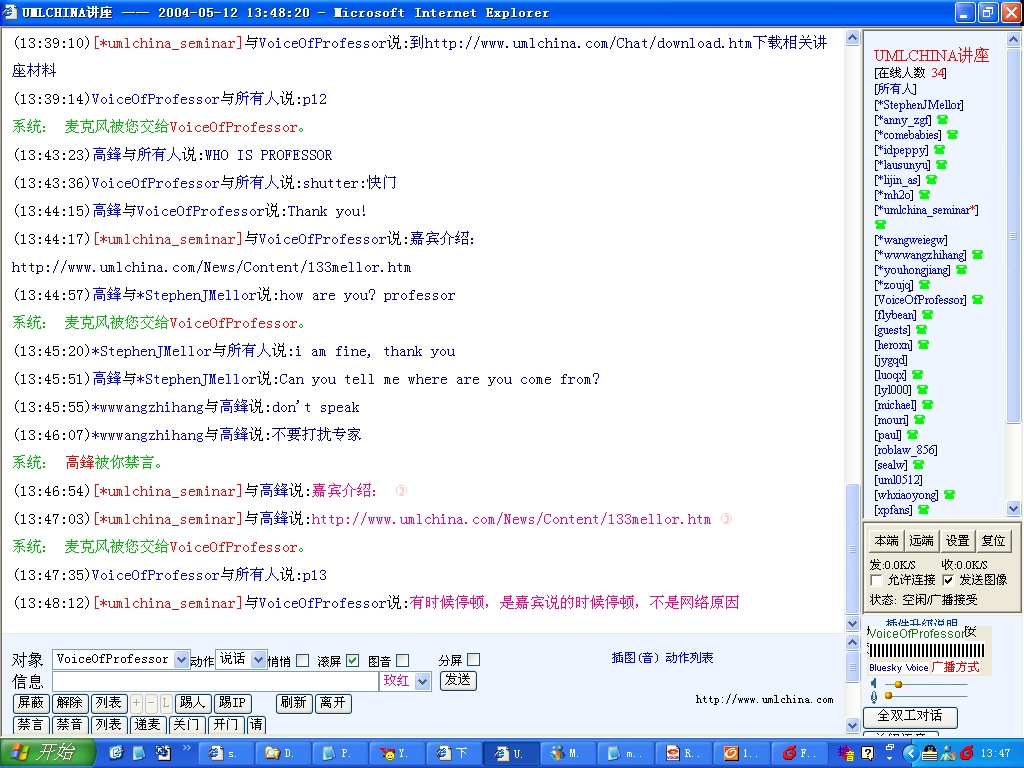Click the 踢人 kick user button

193,703
